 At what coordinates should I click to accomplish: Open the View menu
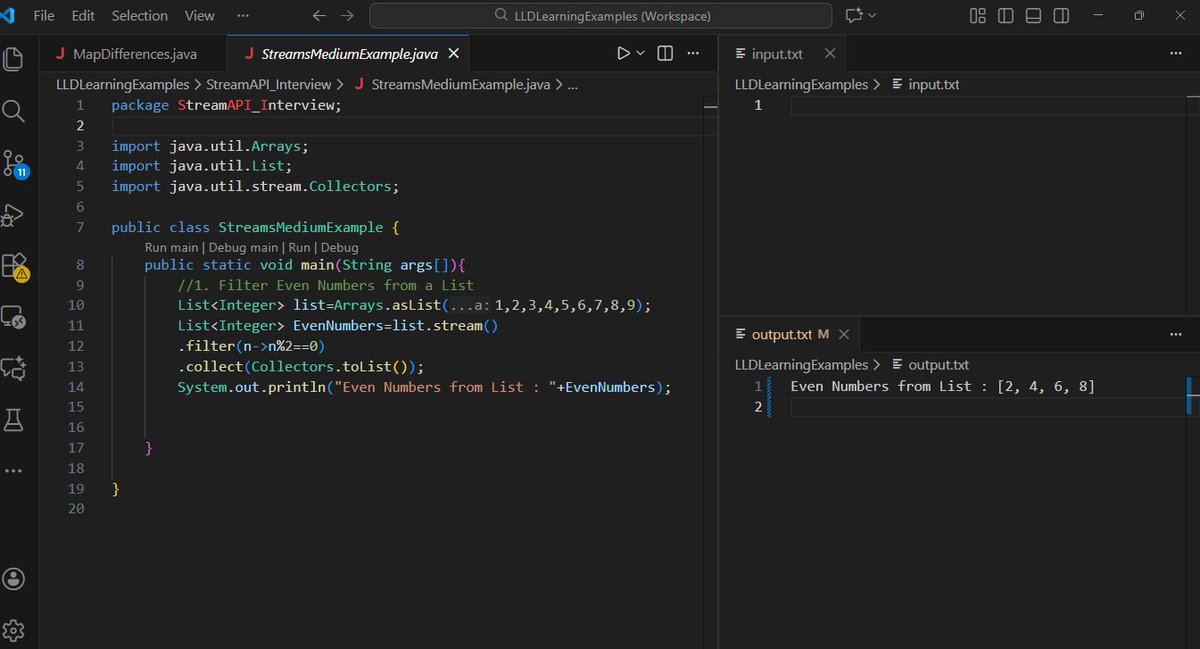tap(200, 16)
